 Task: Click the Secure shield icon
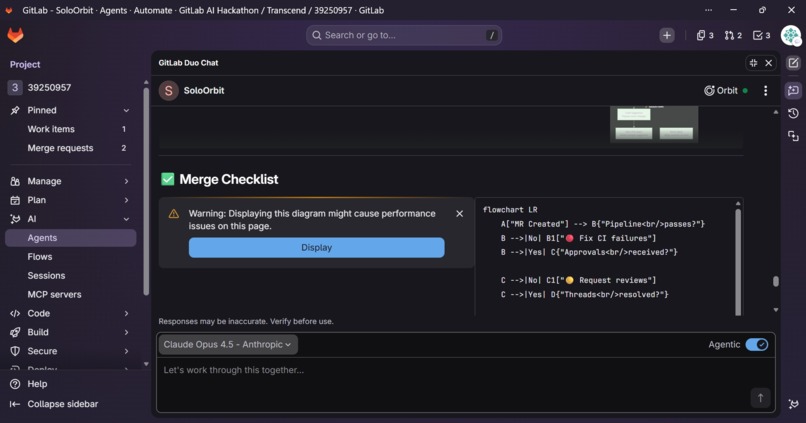(15, 351)
